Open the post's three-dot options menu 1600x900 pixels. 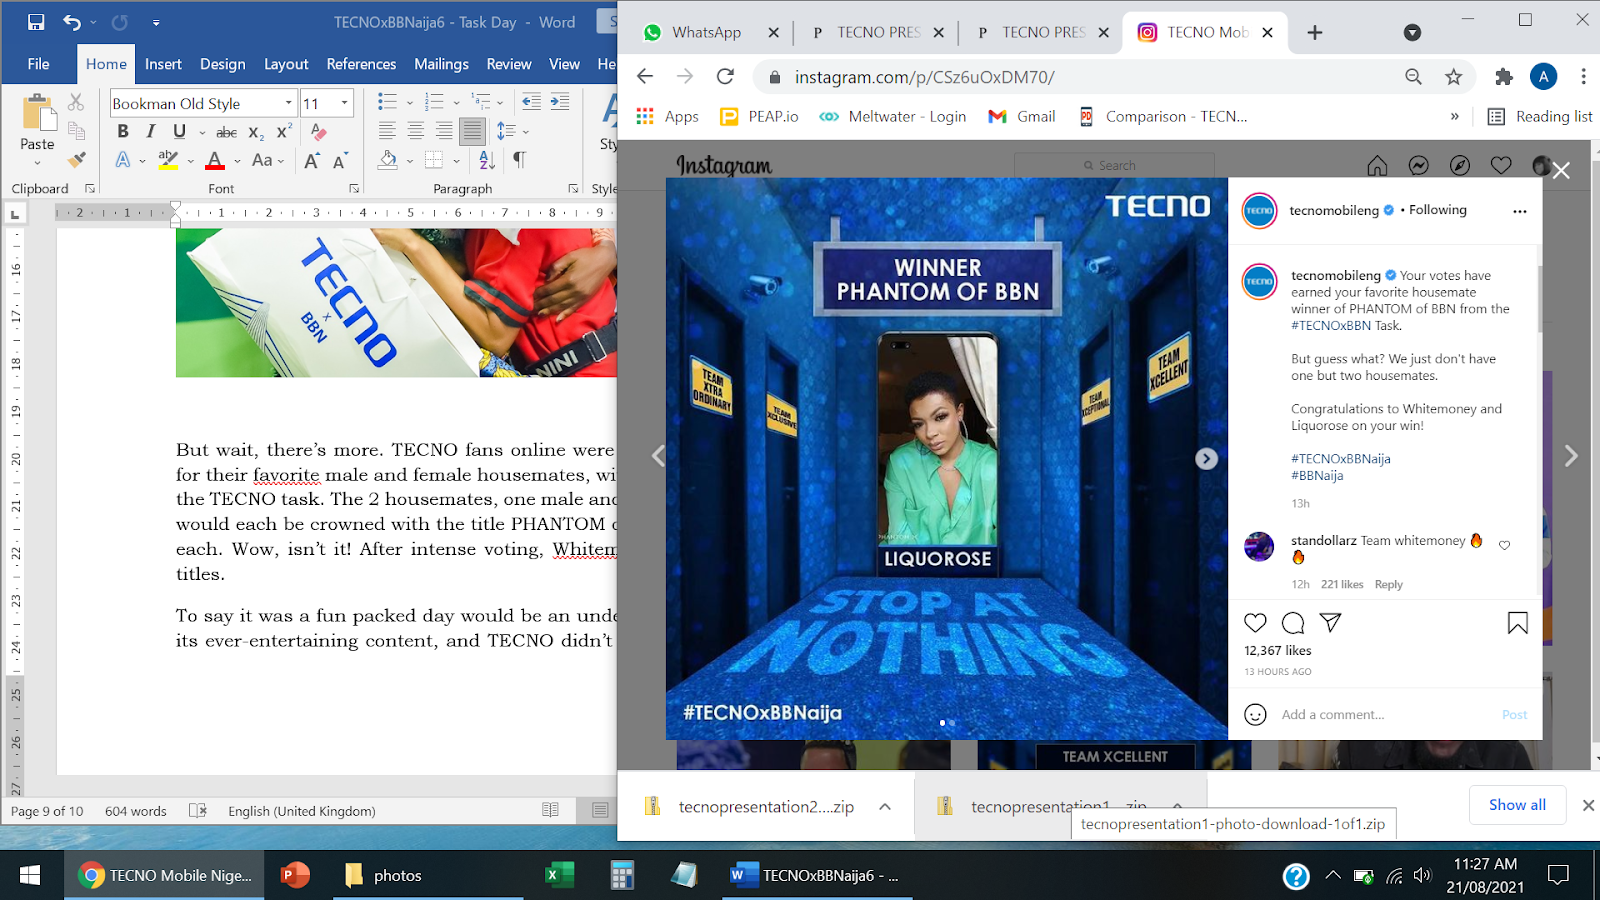click(1520, 211)
